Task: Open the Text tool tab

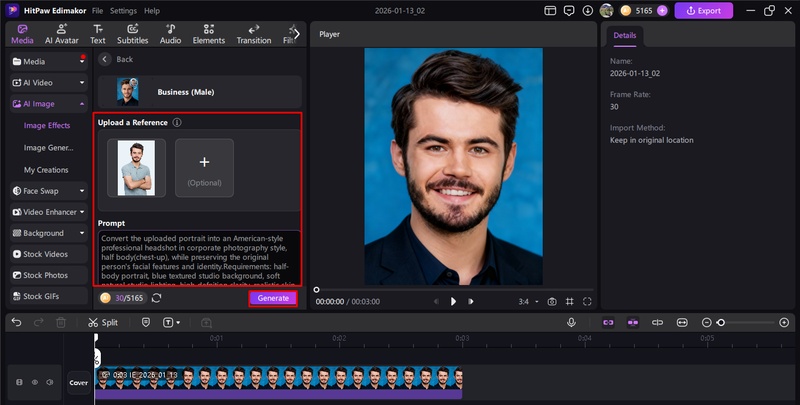Action: 97,34
